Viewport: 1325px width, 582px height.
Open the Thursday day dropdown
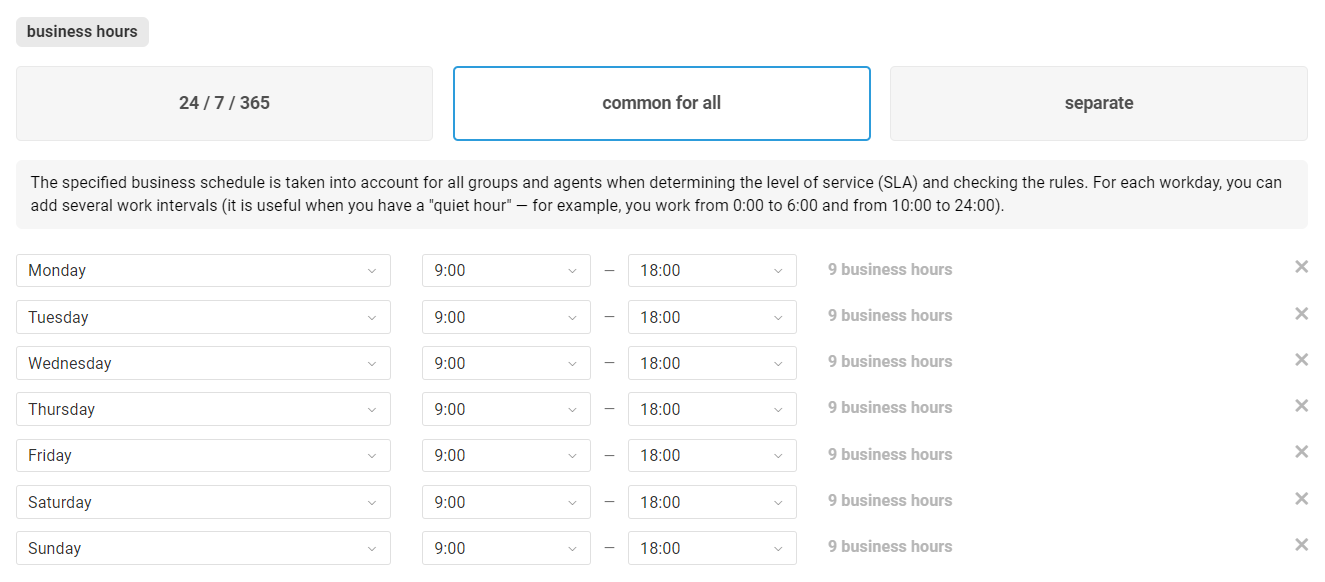(x=203, y=409)
